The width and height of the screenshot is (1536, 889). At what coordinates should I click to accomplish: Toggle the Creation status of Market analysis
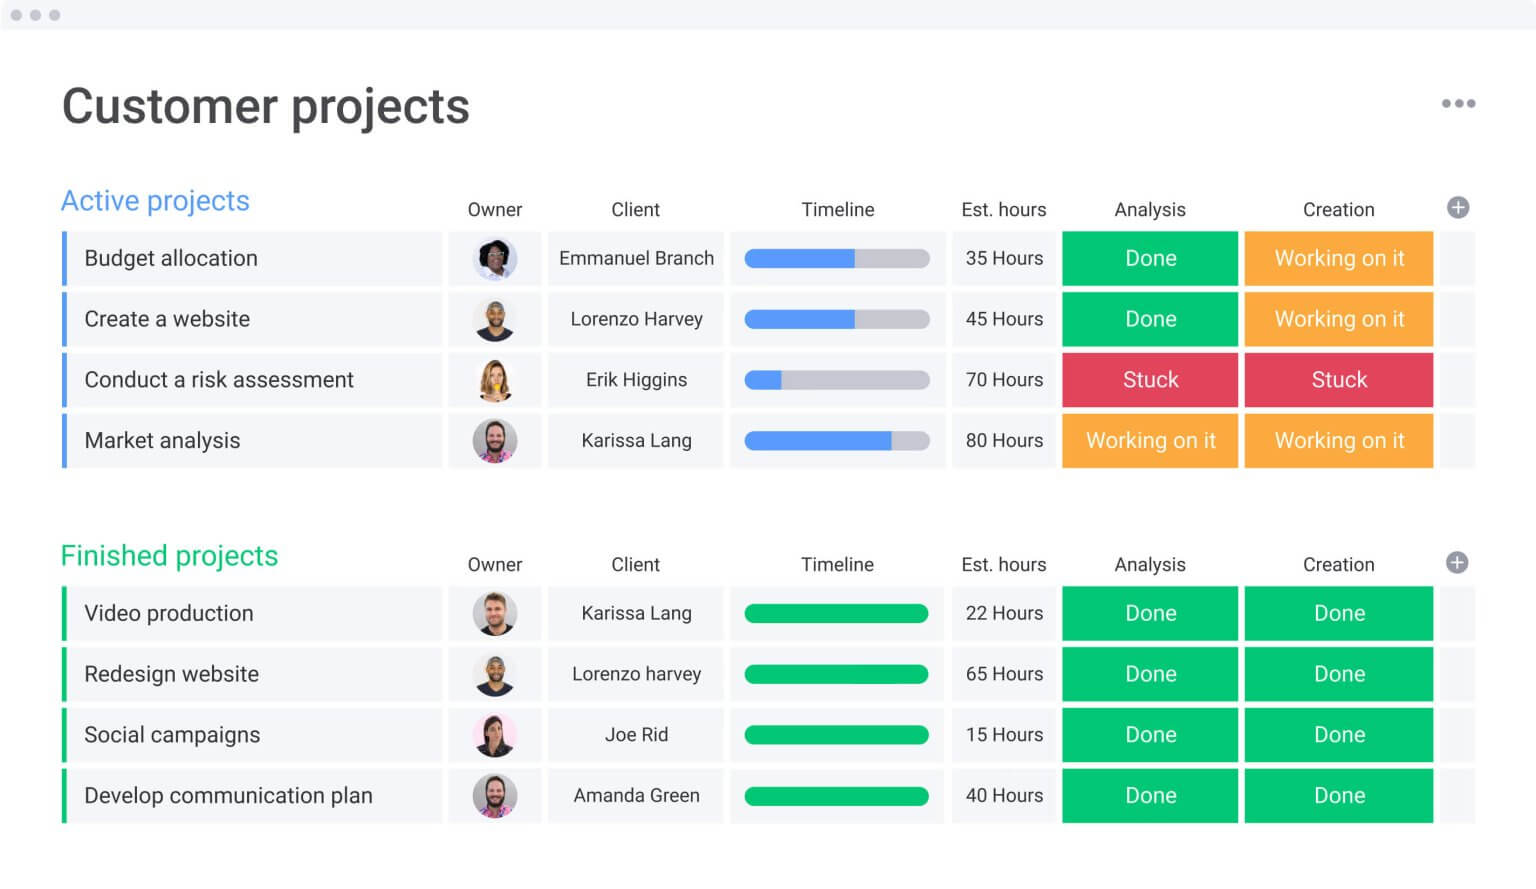[x=1339, y=440]
